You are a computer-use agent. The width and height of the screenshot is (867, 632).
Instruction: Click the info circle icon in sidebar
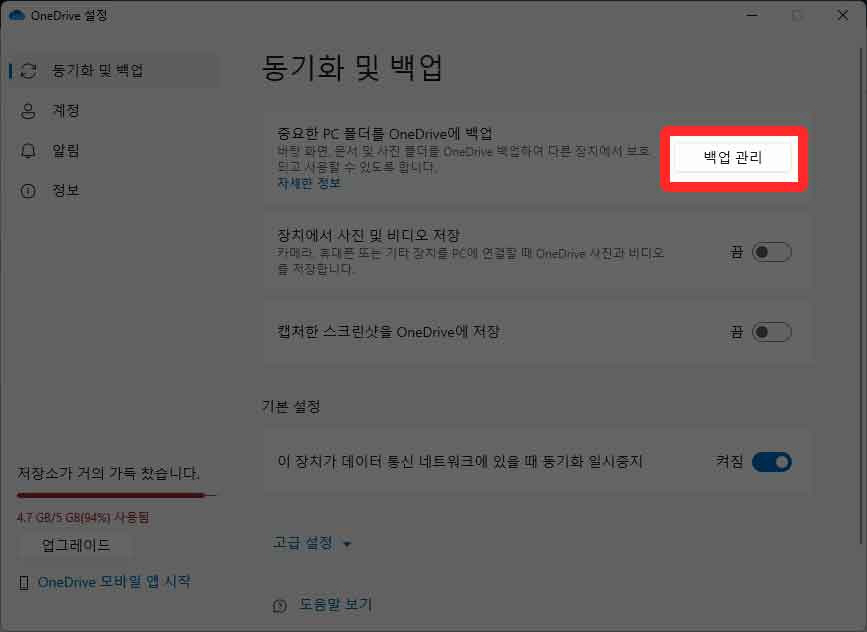pos(28,191)
